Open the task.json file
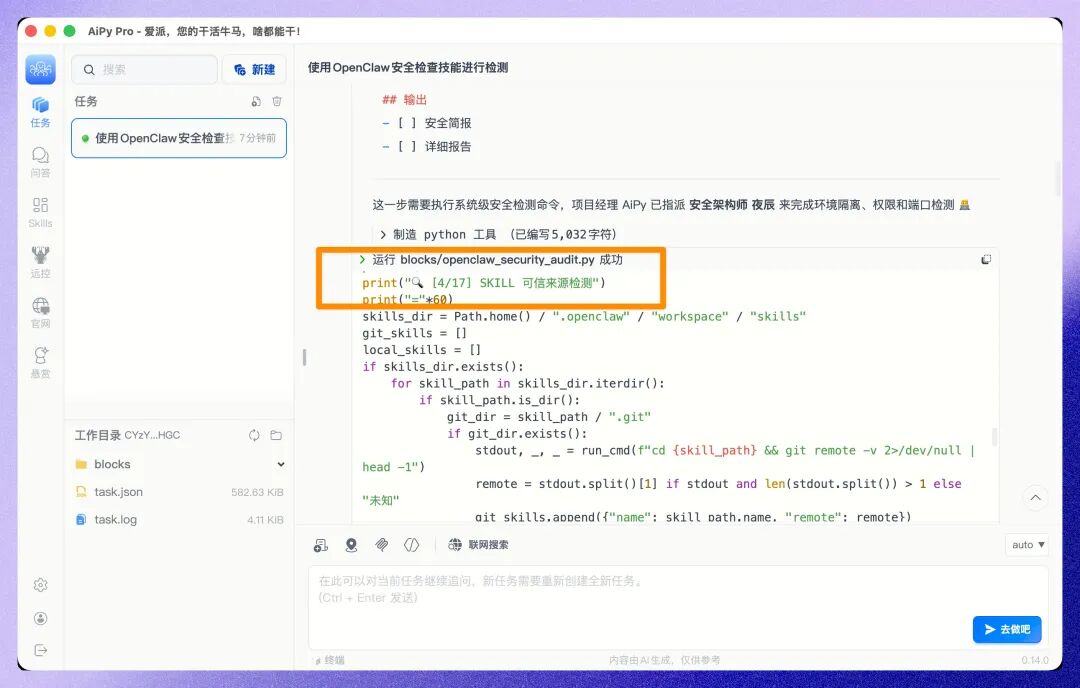Screen dimensions: 1080x688 [118, 492]
